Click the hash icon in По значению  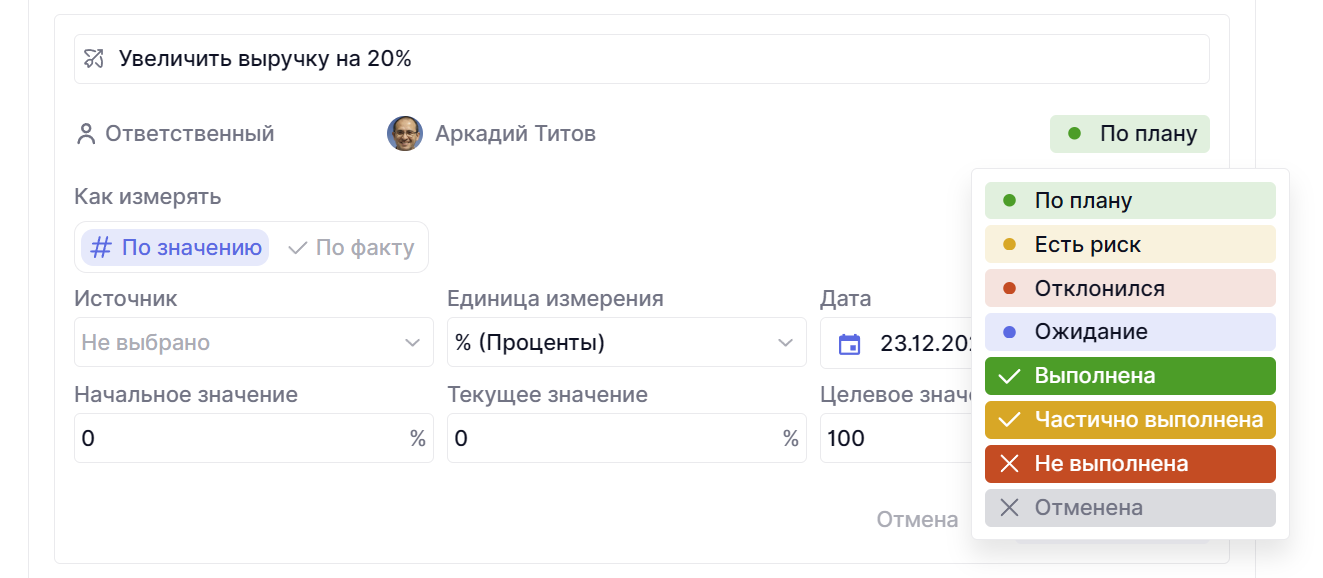point(101,248)
